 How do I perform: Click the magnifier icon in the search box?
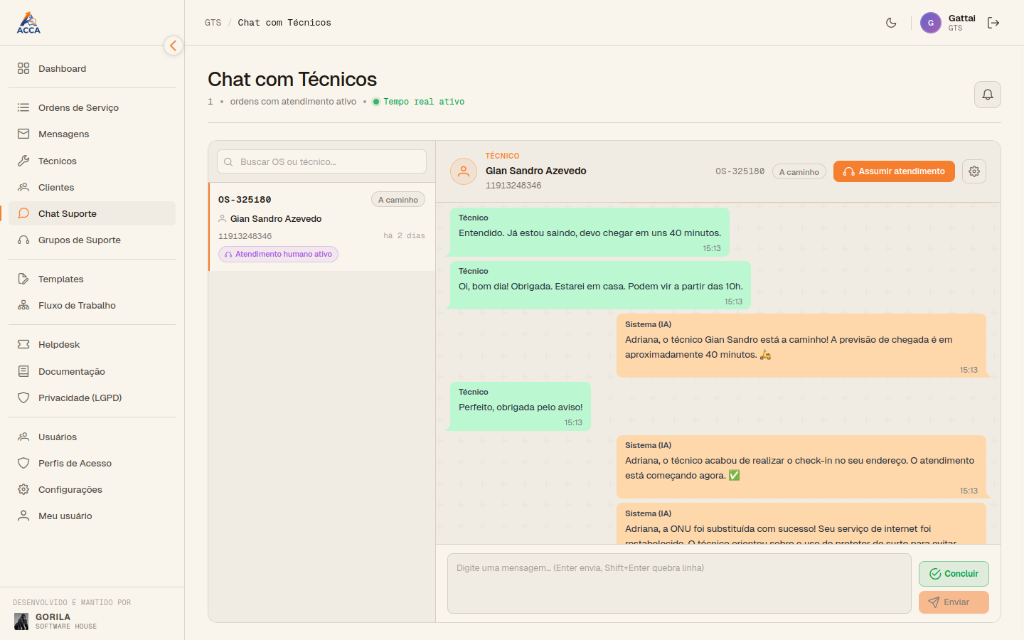(229, 162)
